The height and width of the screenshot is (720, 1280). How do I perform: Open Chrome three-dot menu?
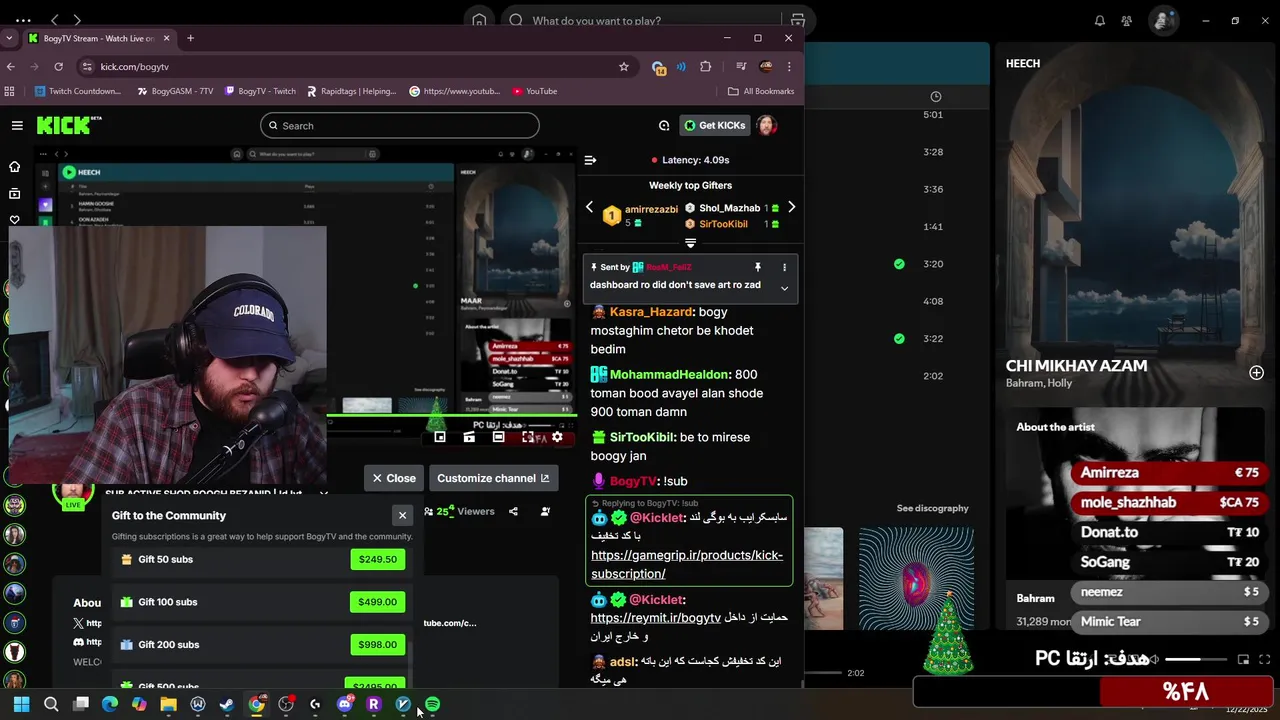coord(789,66)
